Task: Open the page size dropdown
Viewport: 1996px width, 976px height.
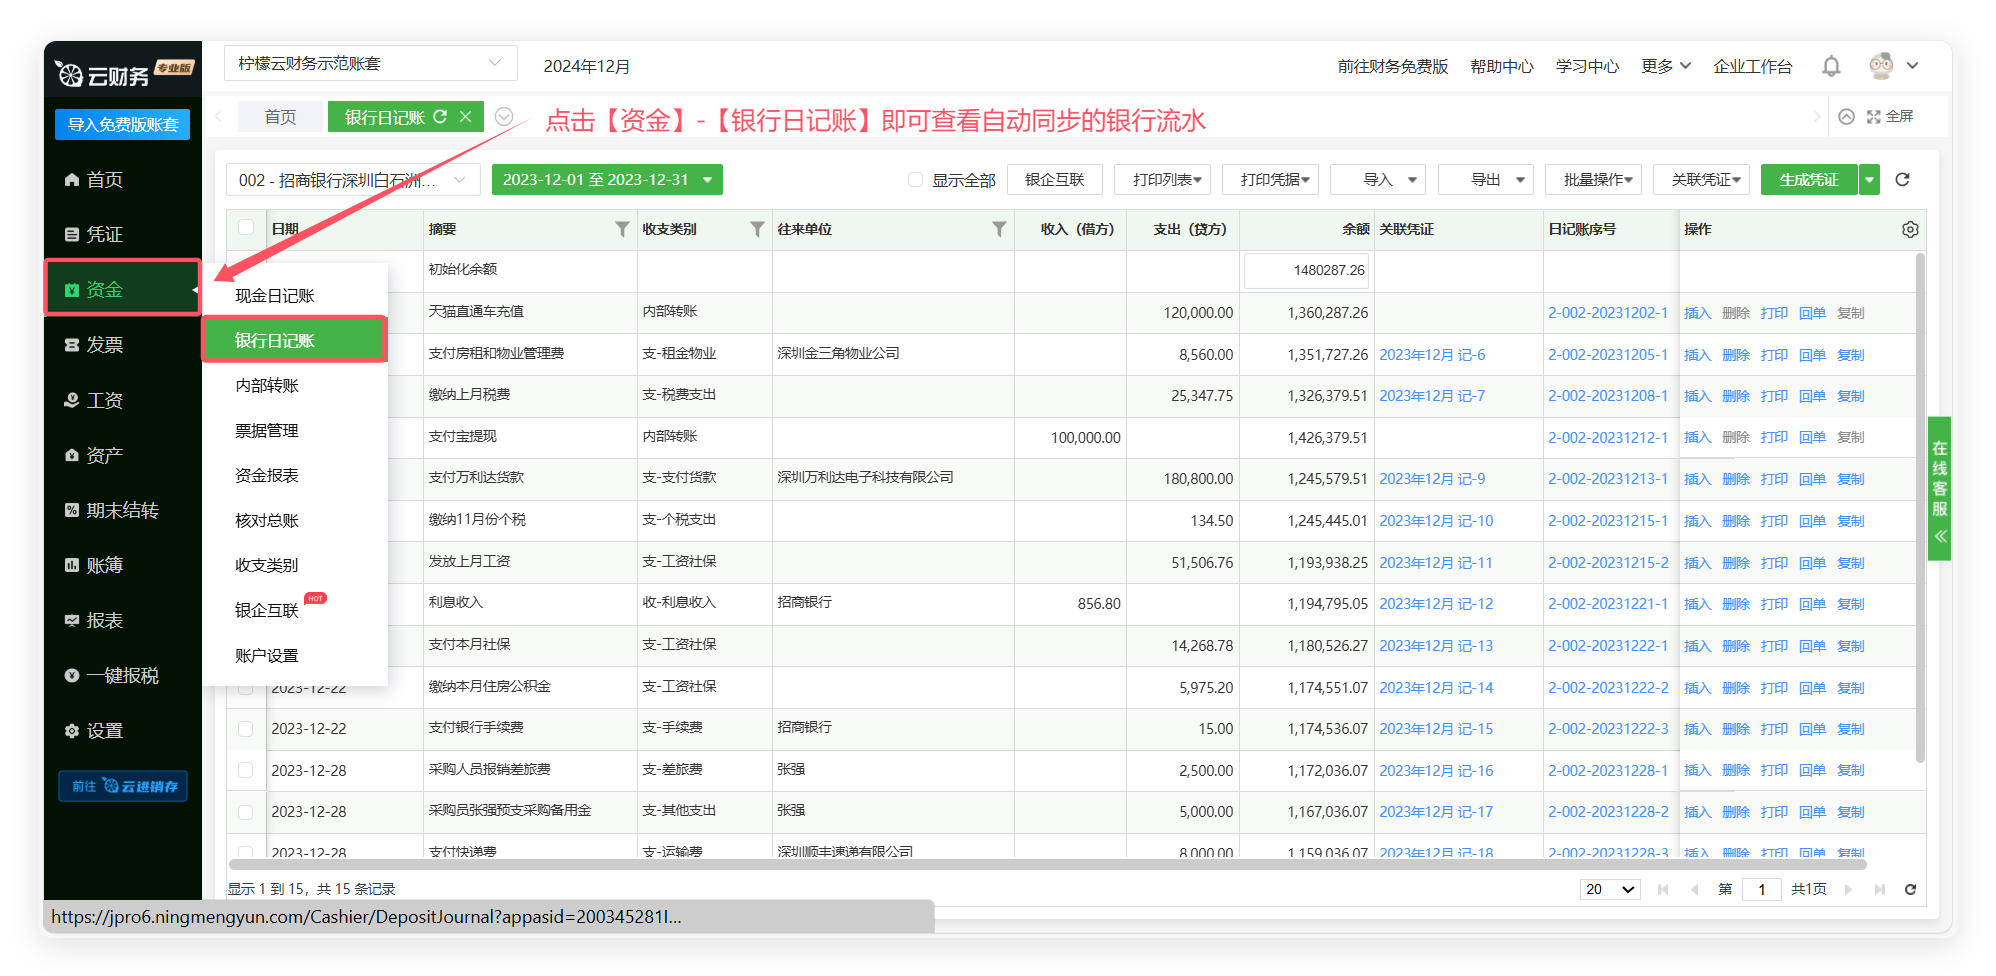Action: pyautogui.click(x=1609, y=889)
